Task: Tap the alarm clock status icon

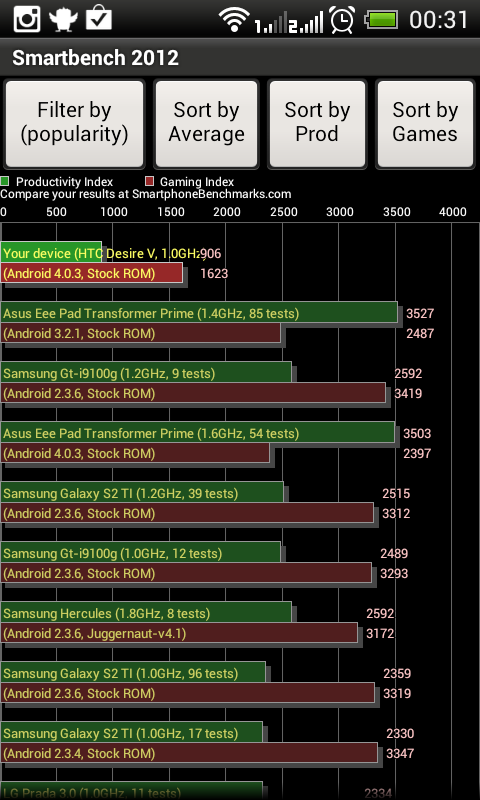Action: click(x=342, y=20)
